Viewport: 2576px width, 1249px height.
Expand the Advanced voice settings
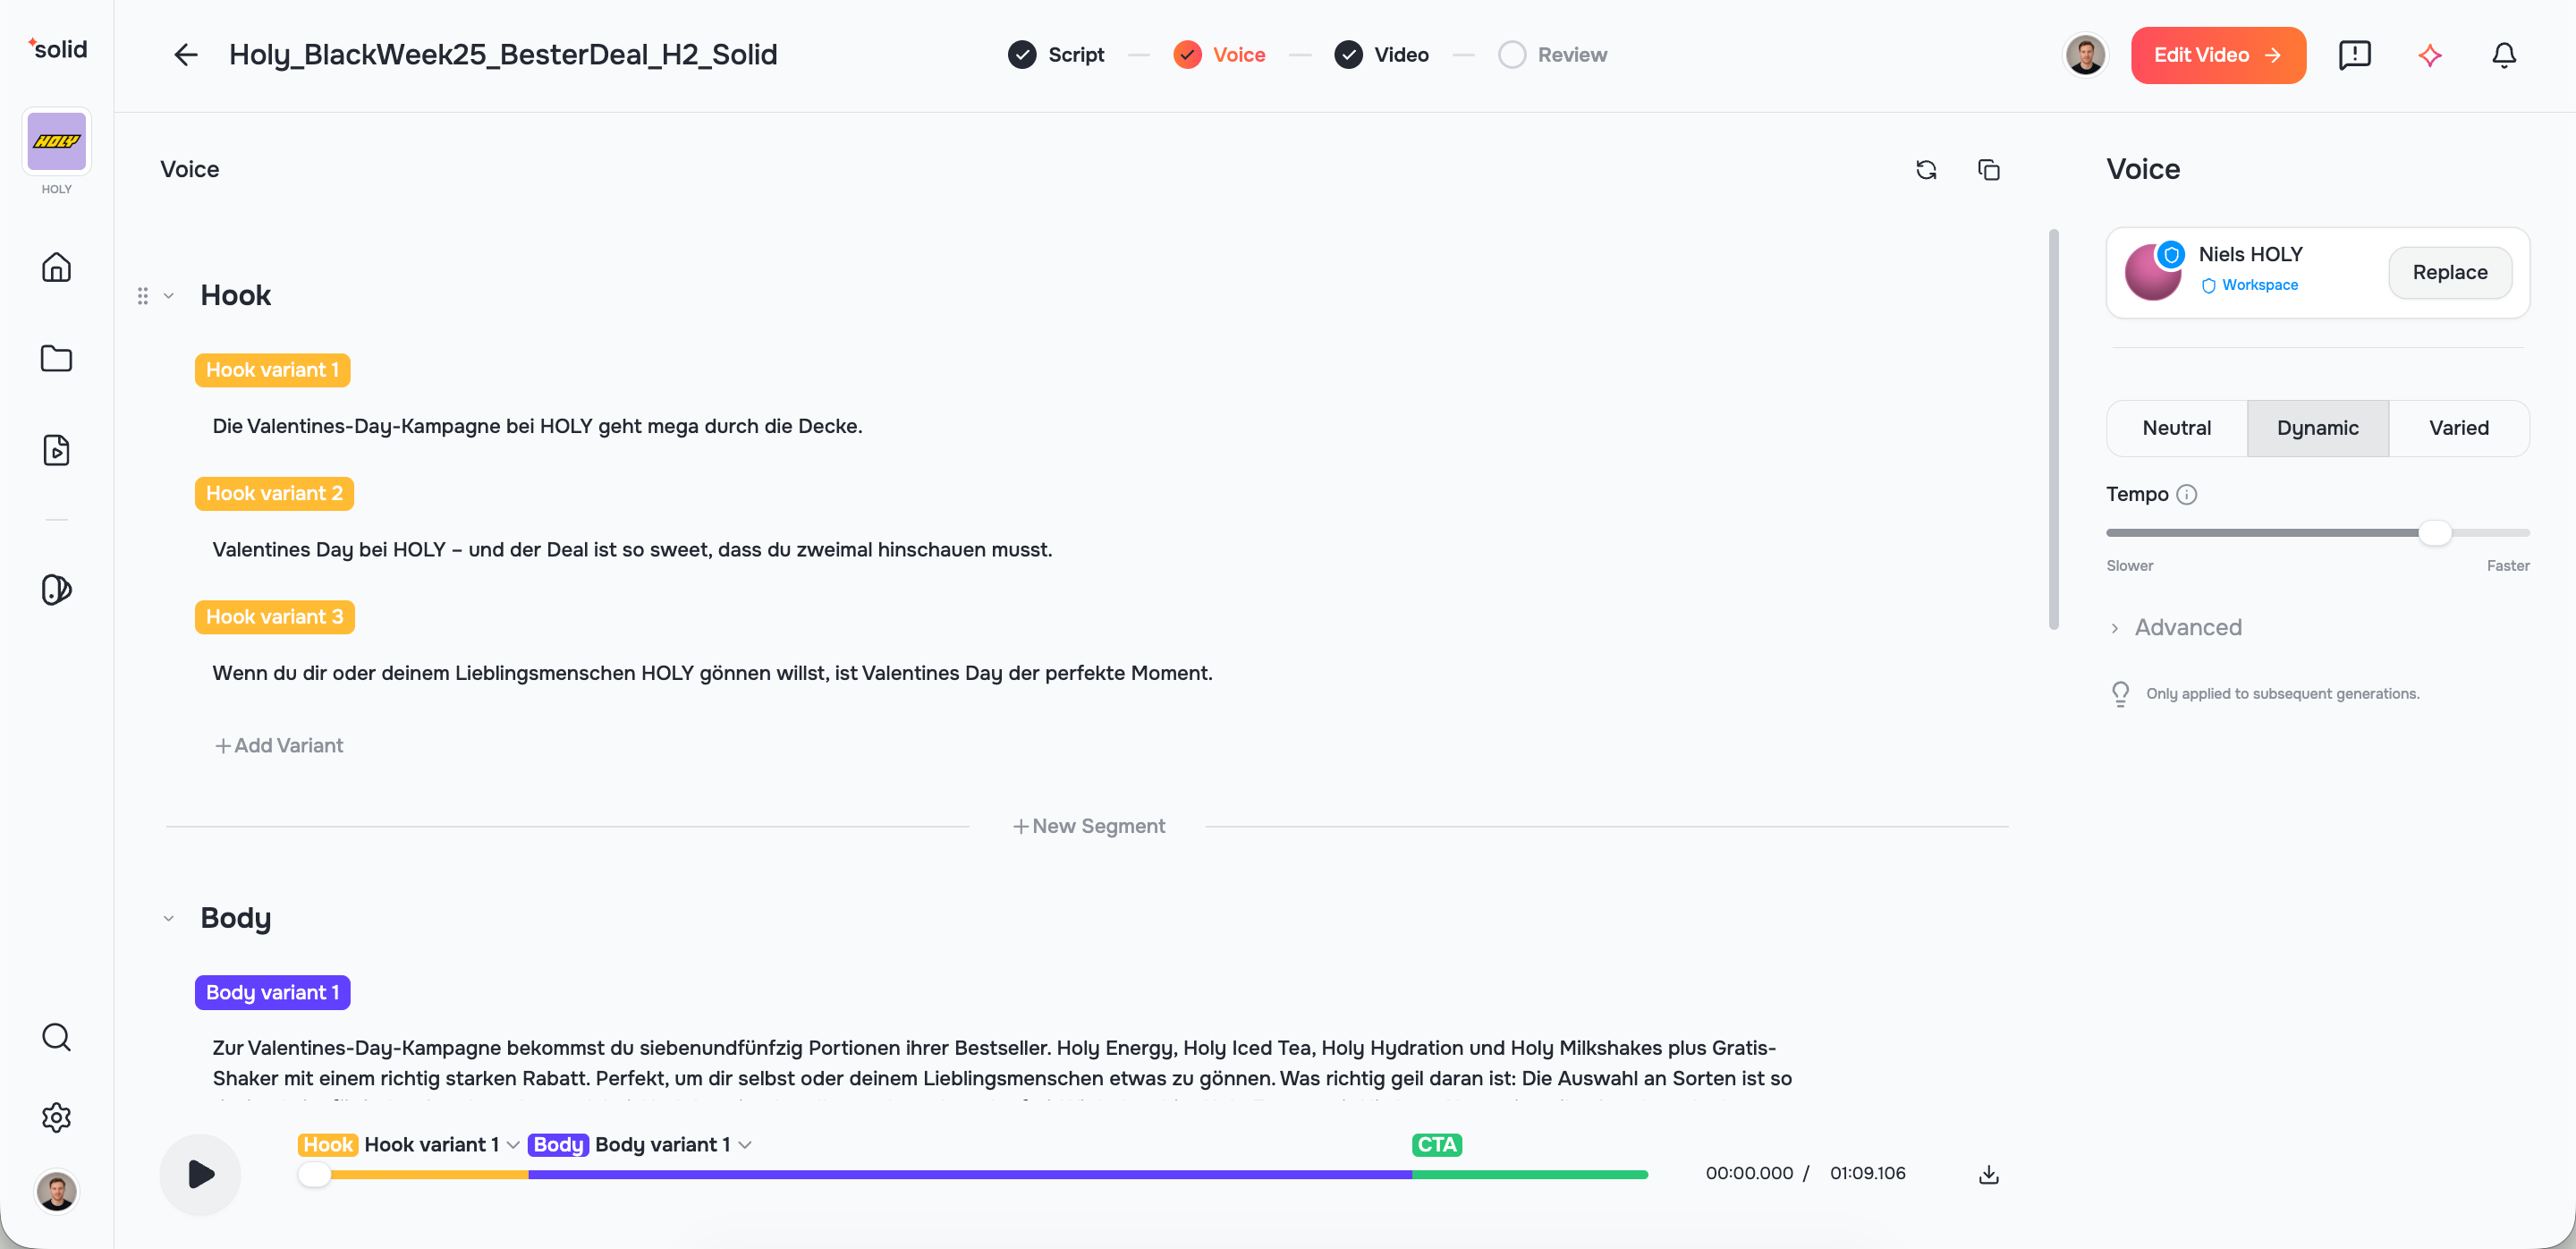click(x=2176, y=627)
